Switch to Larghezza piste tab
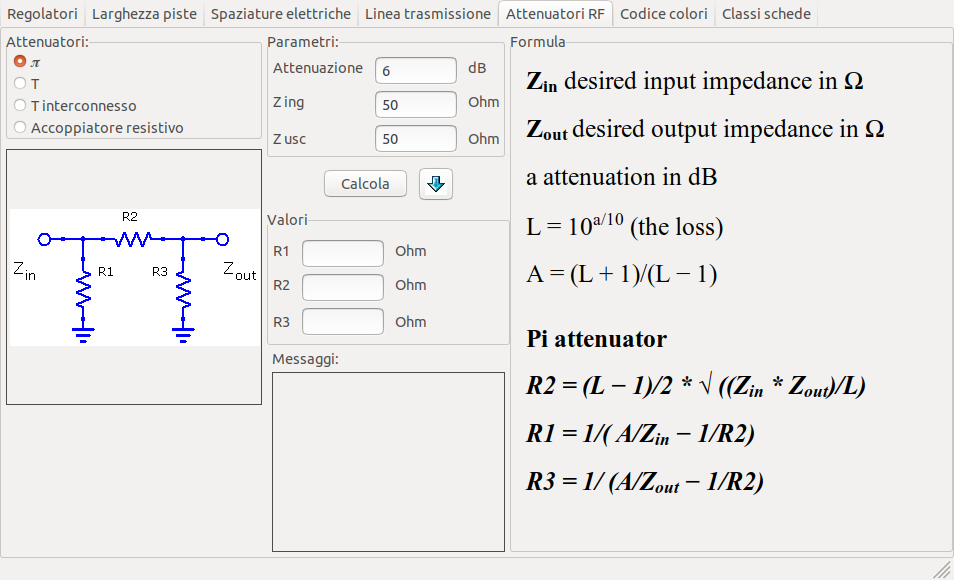Screen dimensions: 954x580 coord(144,14)
